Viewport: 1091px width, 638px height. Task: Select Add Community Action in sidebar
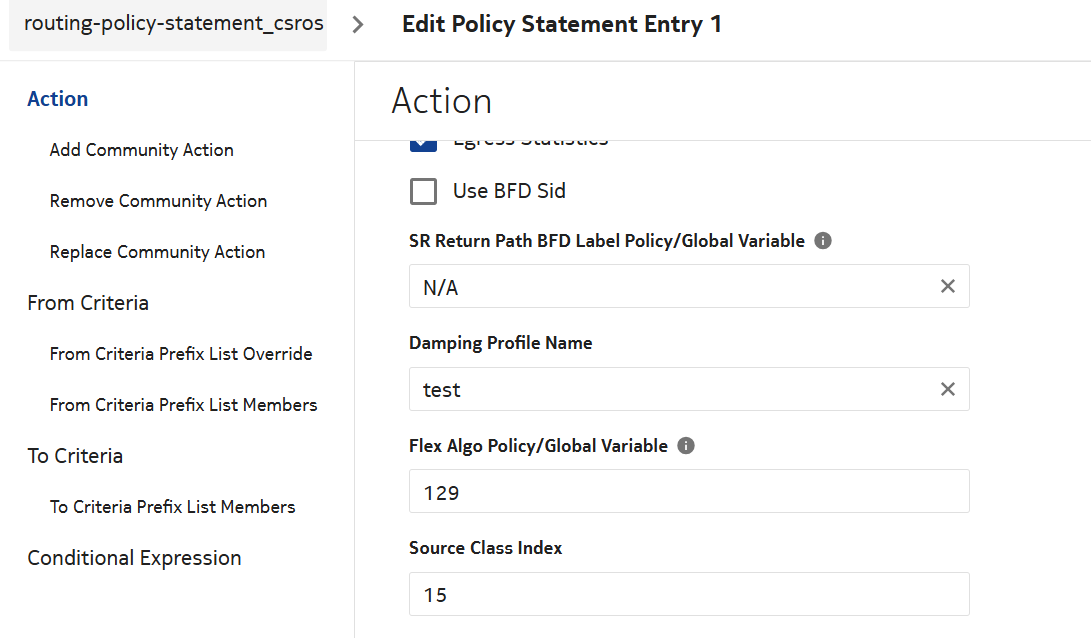click(141, 150)
